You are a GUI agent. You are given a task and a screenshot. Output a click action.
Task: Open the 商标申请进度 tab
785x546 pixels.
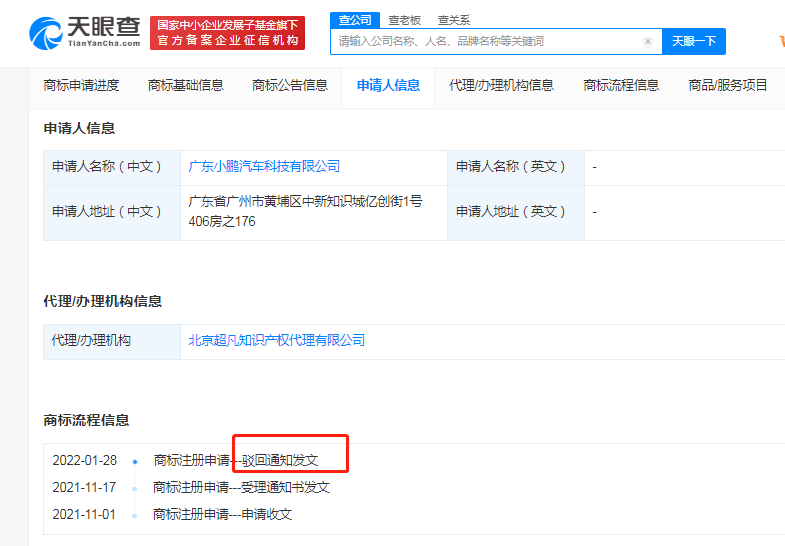click(x=81, y=86)
